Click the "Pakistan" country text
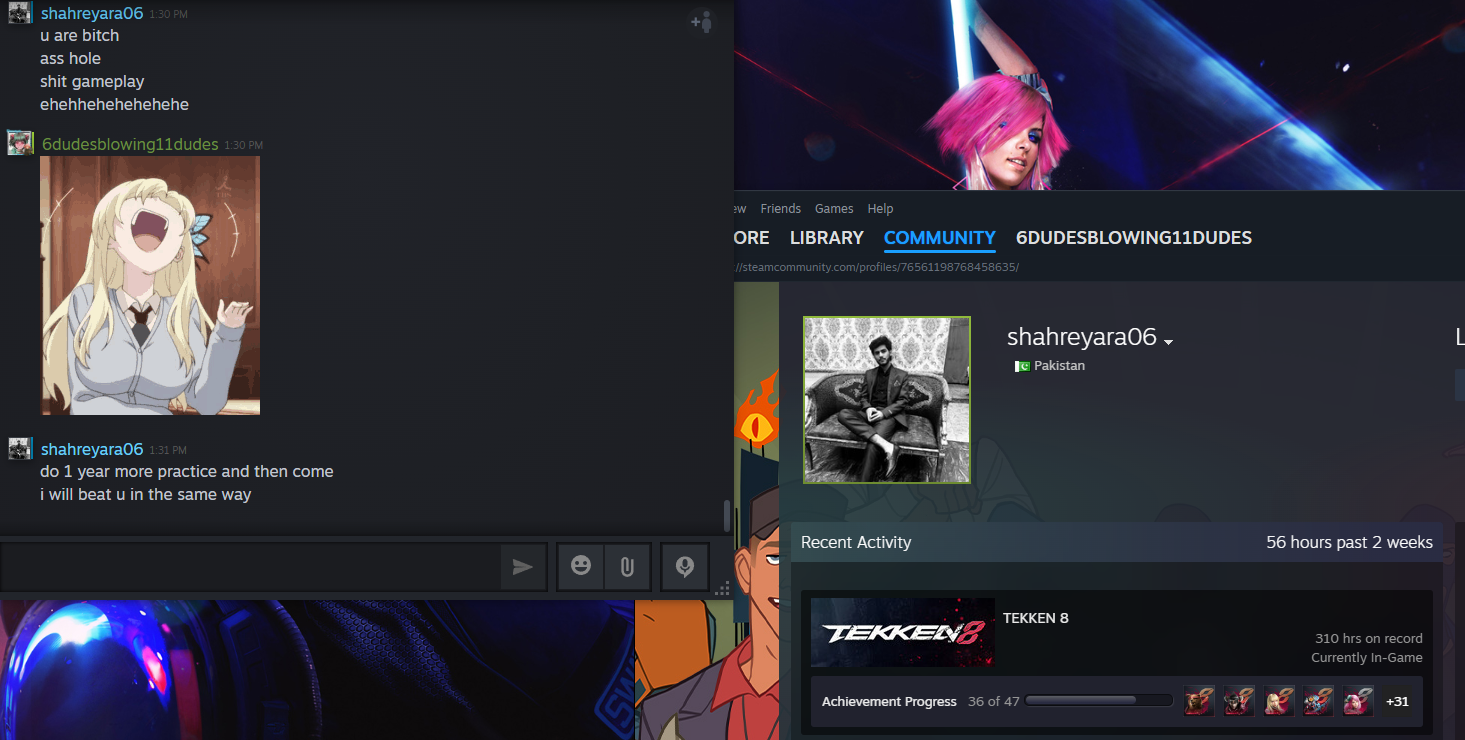Image resolution: width=1465 pixels, height=740 pixels. pyautogui.click(x=1059, y=366)
